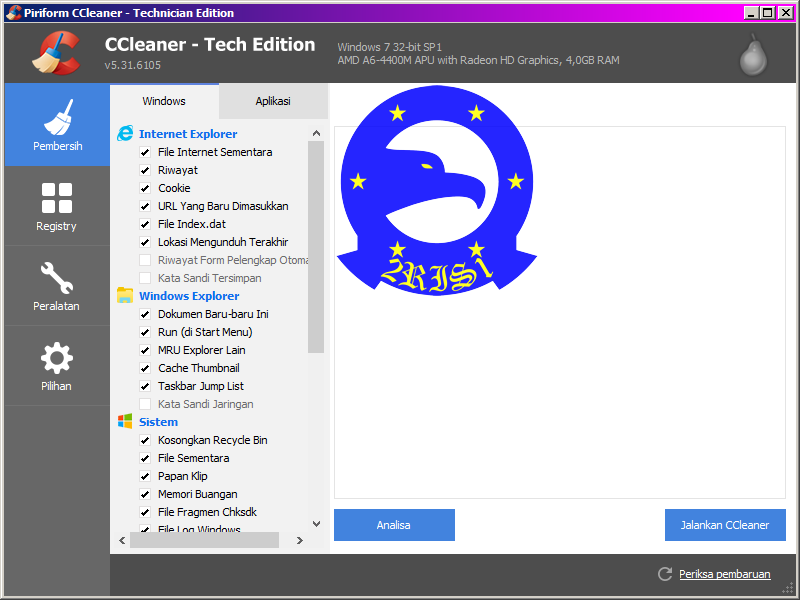
Task: Uncheck File Index.dat
Action: coord(145,224)
